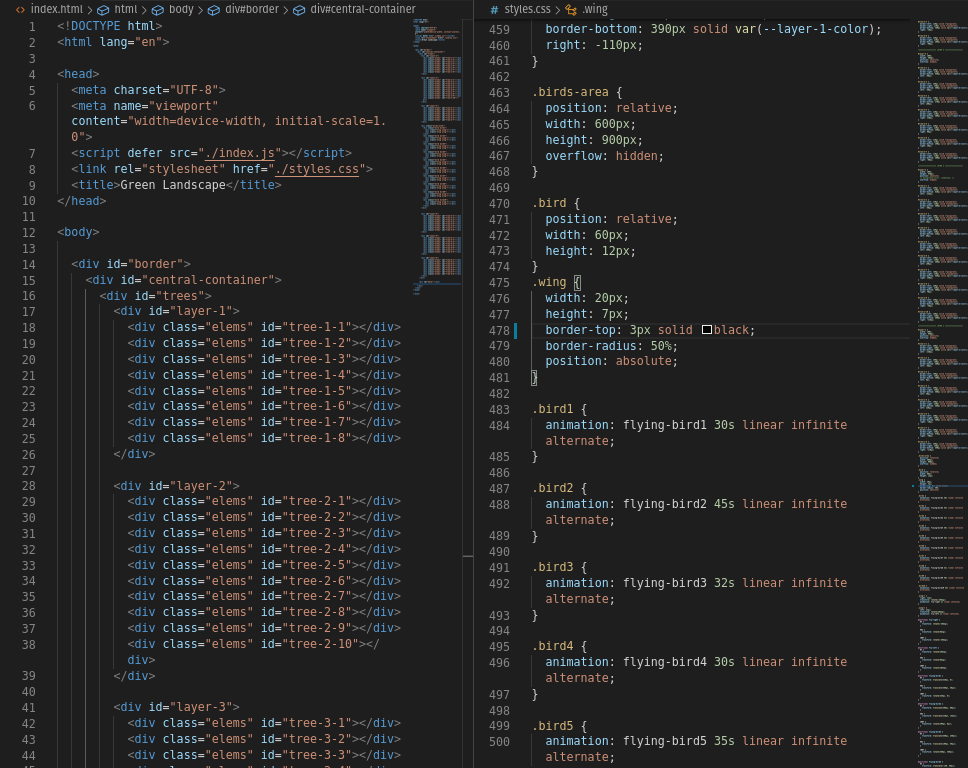
Task: Click the tree-2-10 element line
Action: point(254,652)
